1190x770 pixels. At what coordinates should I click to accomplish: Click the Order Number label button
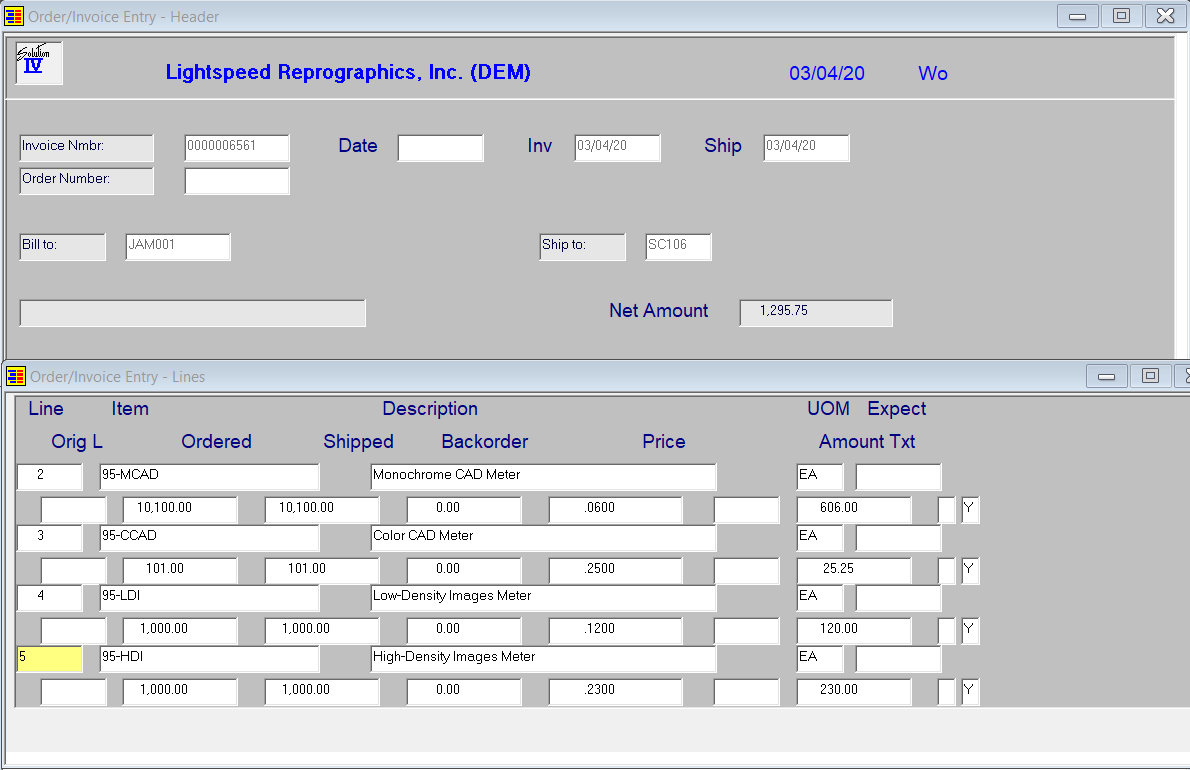pyautogui.click(x=86, y=182)
